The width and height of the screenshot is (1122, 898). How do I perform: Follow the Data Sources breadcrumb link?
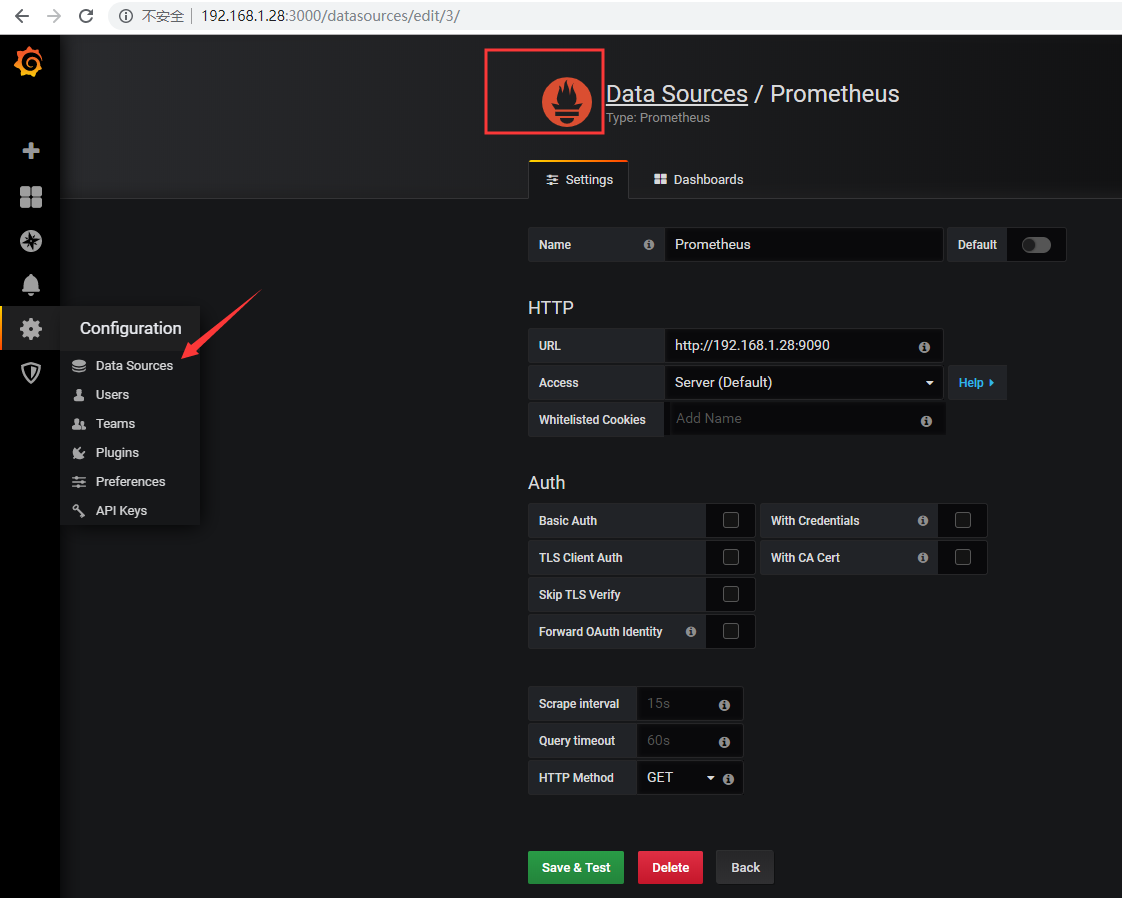pyautogui.click(x=677, y=94)
